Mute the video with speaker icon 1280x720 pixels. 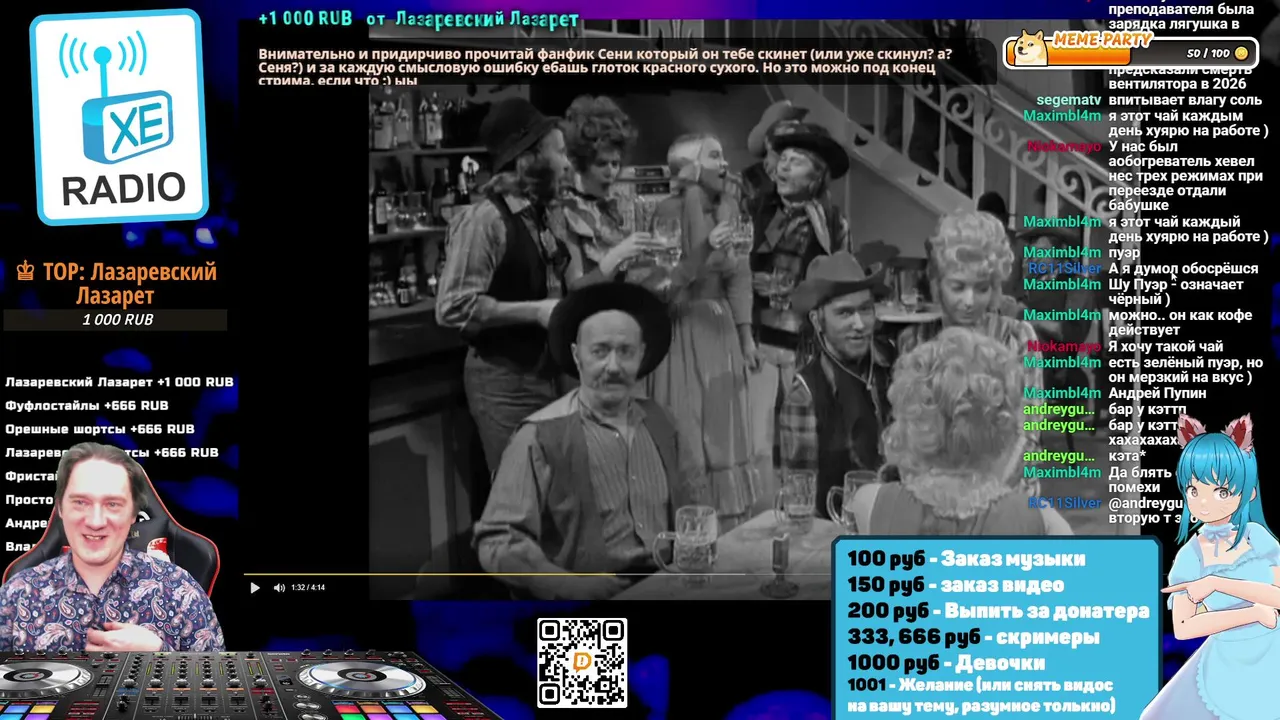[279, 588]
